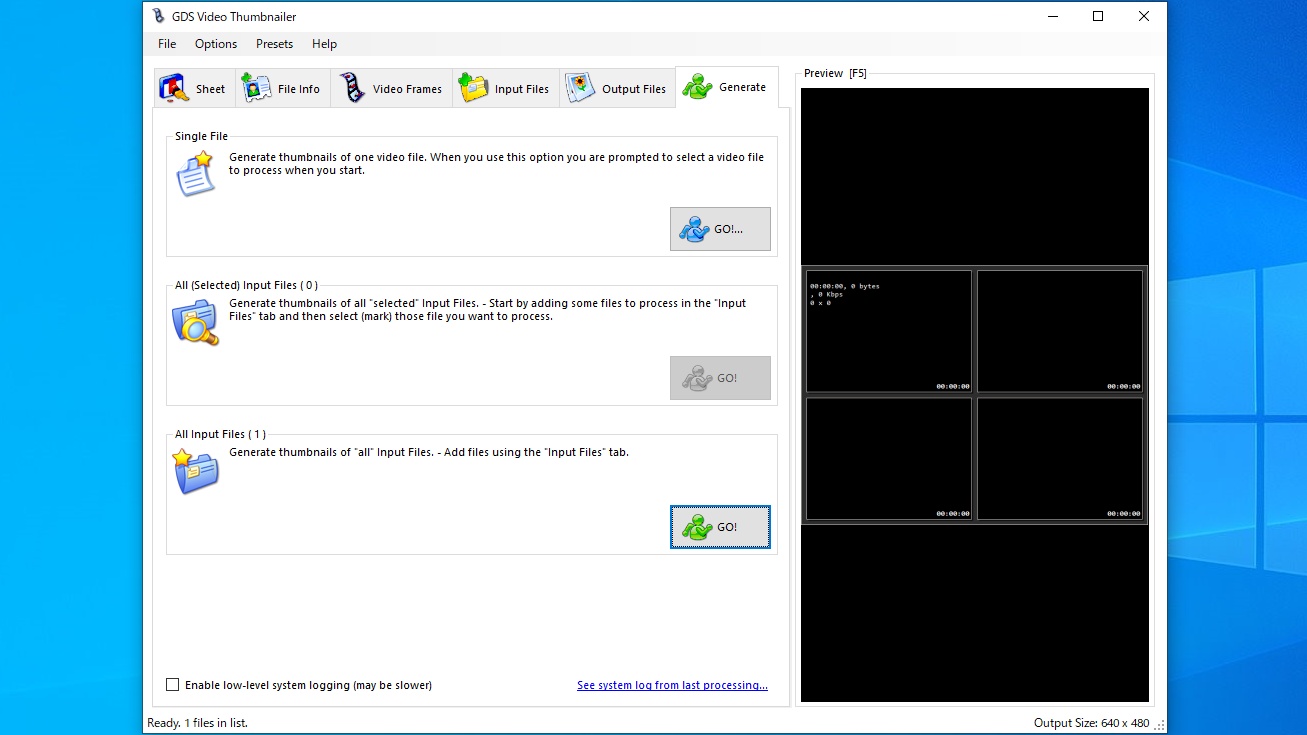Open the Presets menu
The width and height of the screenshot is (1307, 735).
(x=274, y=44)
